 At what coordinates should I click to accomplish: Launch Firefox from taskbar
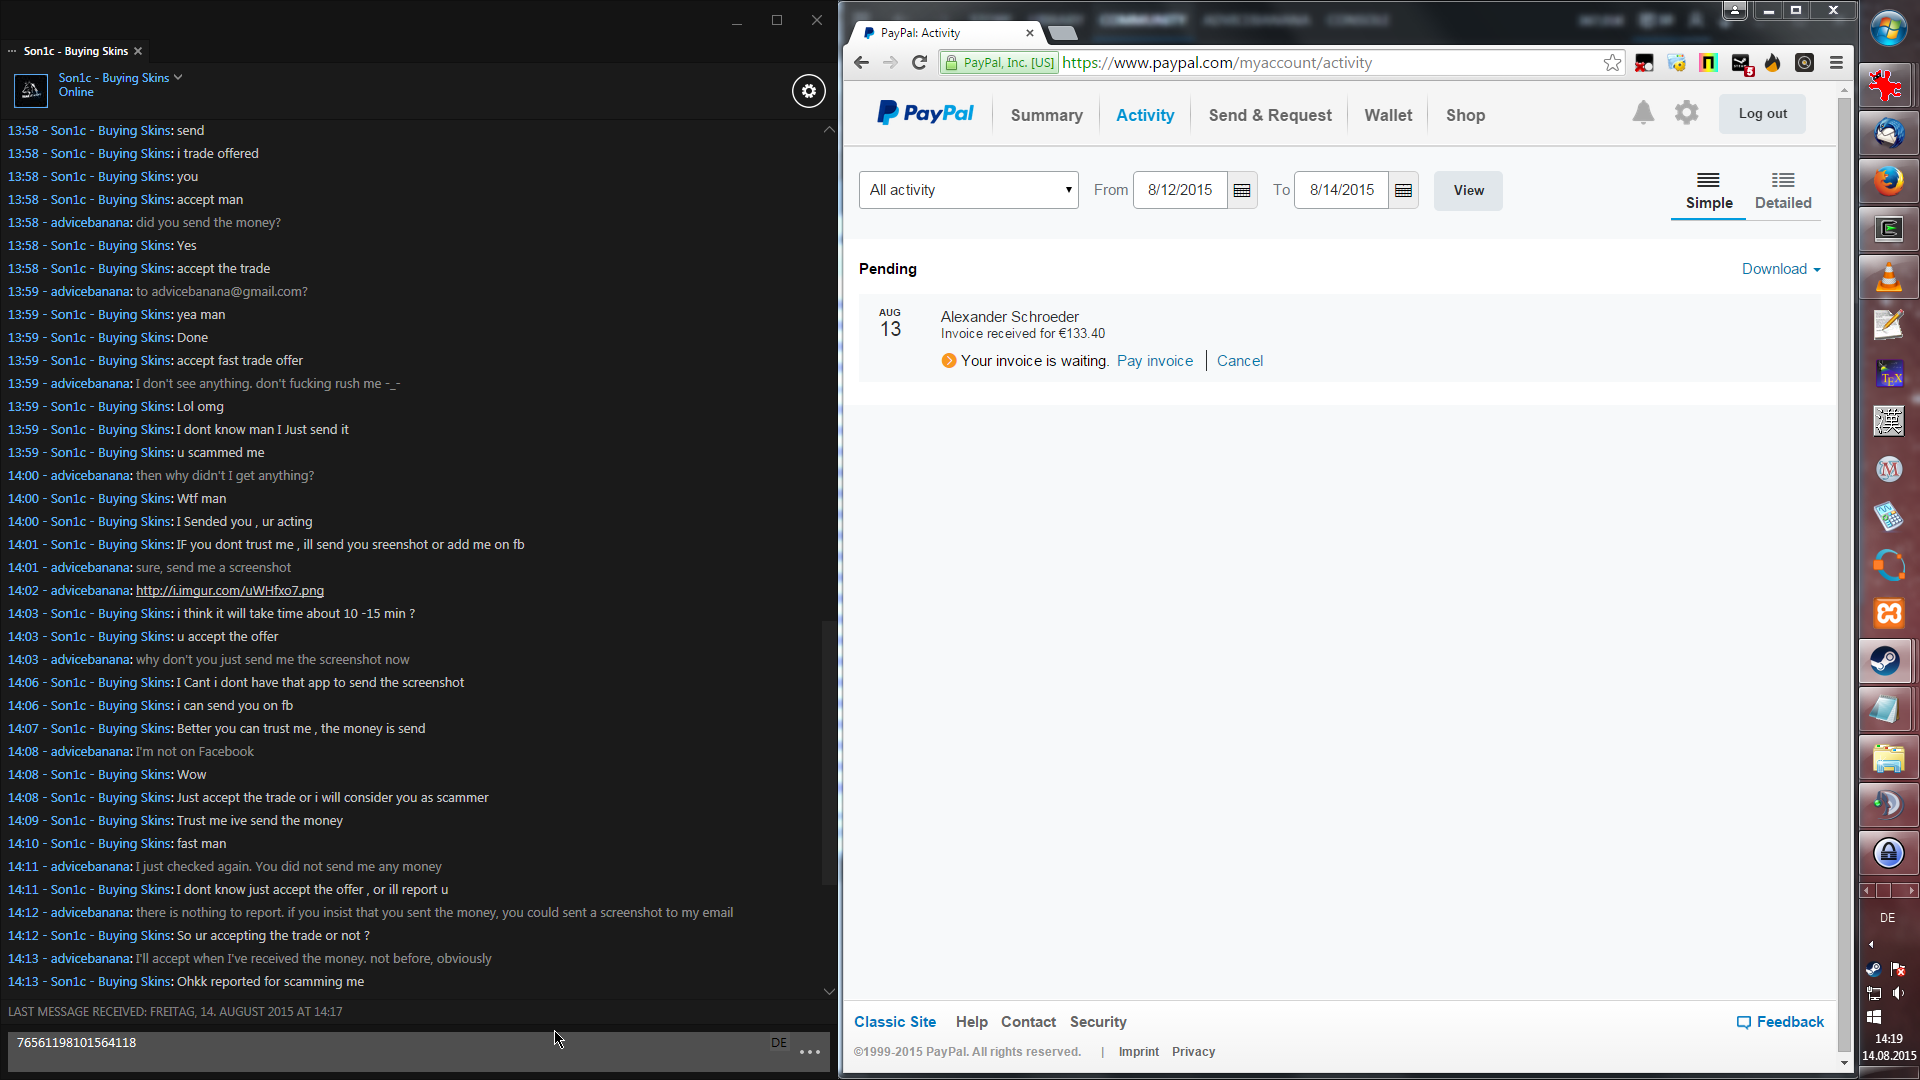[x=1888, y=181]
